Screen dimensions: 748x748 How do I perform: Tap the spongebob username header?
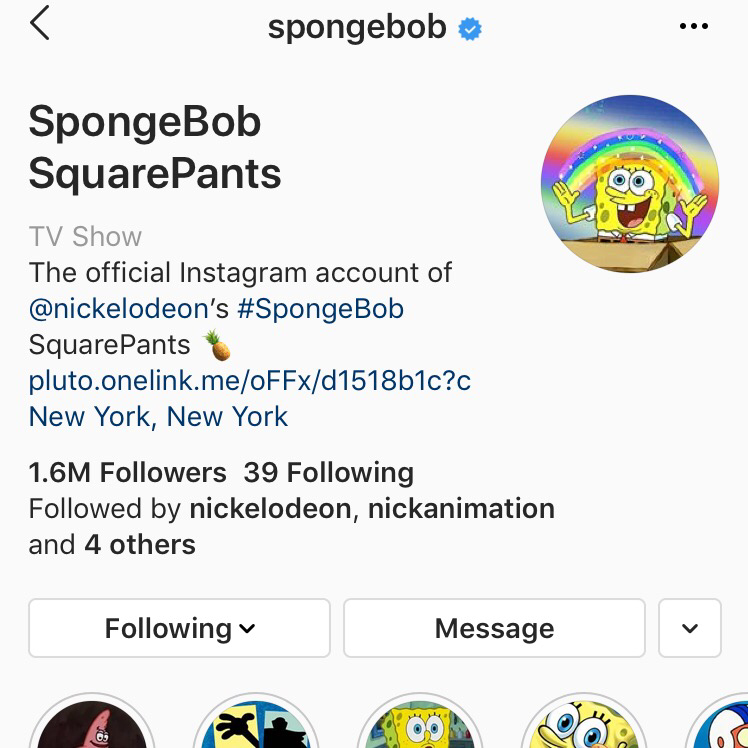click(x=356, y=27)
